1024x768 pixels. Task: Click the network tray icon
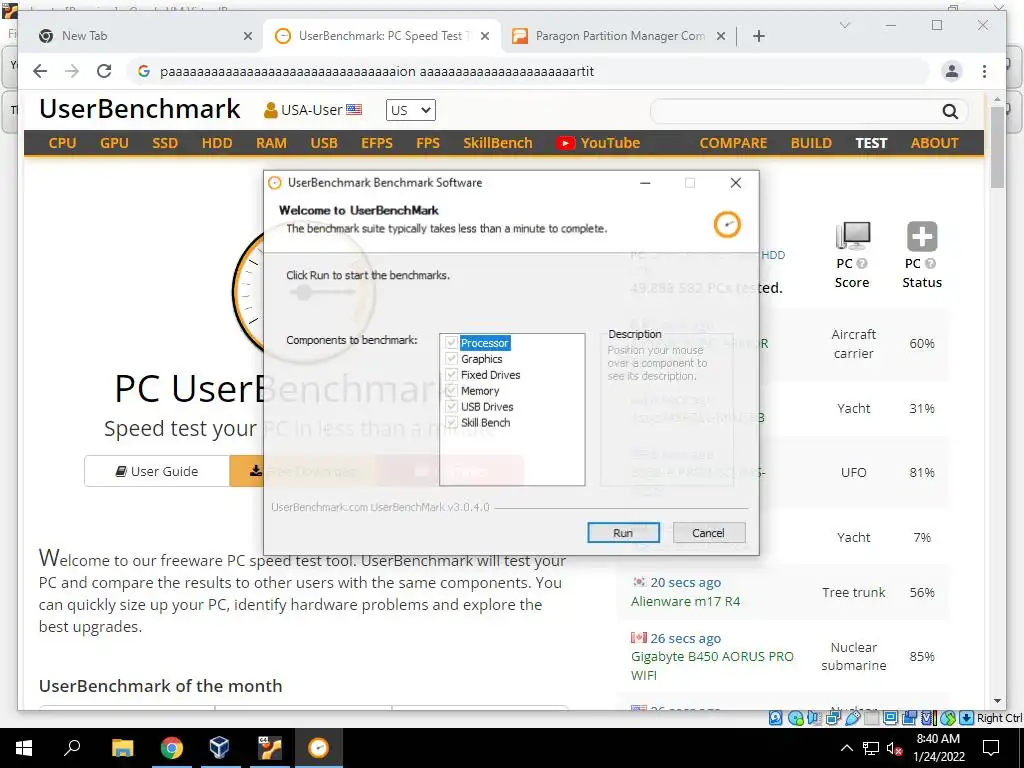click(x=871, y=748)
